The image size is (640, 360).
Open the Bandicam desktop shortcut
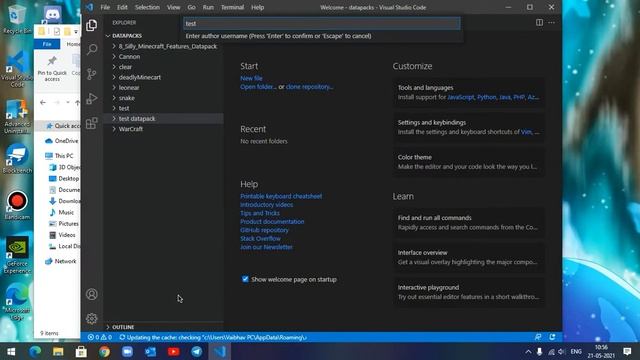click(x=17, y=205)
